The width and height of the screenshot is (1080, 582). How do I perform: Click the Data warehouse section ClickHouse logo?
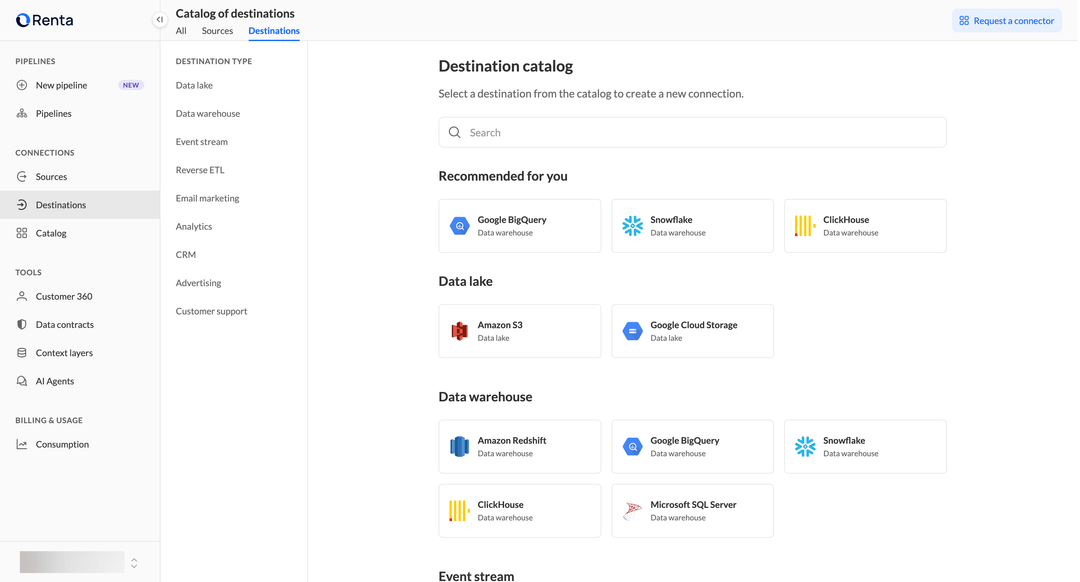click(x=459, y=511)
